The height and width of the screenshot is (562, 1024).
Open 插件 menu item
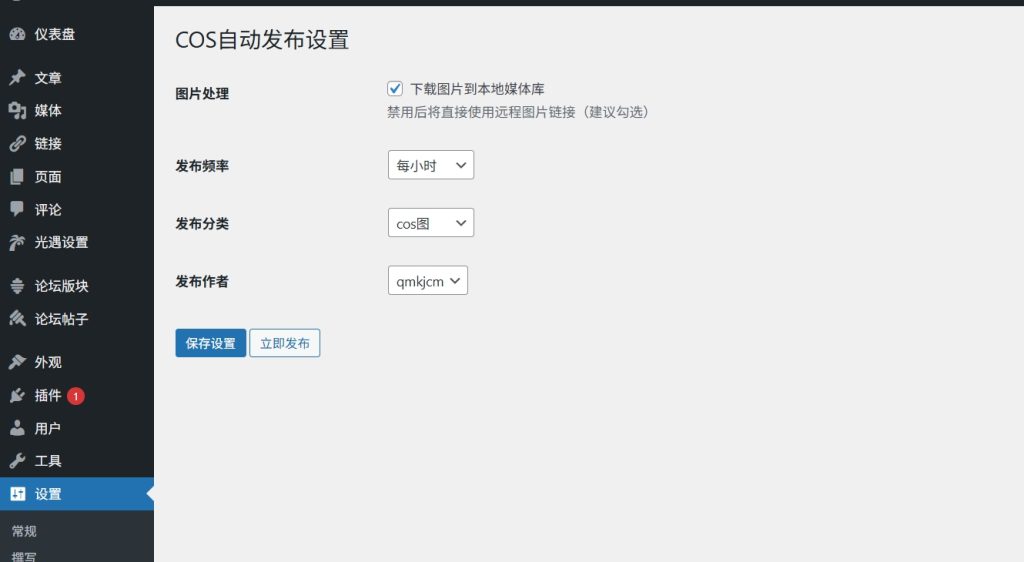click(76, 395)
